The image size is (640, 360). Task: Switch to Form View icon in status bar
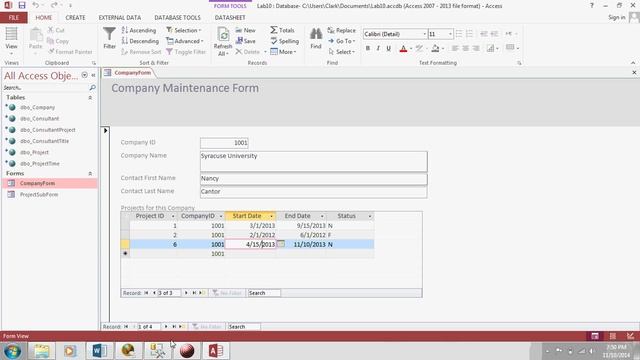coord(595,336)
